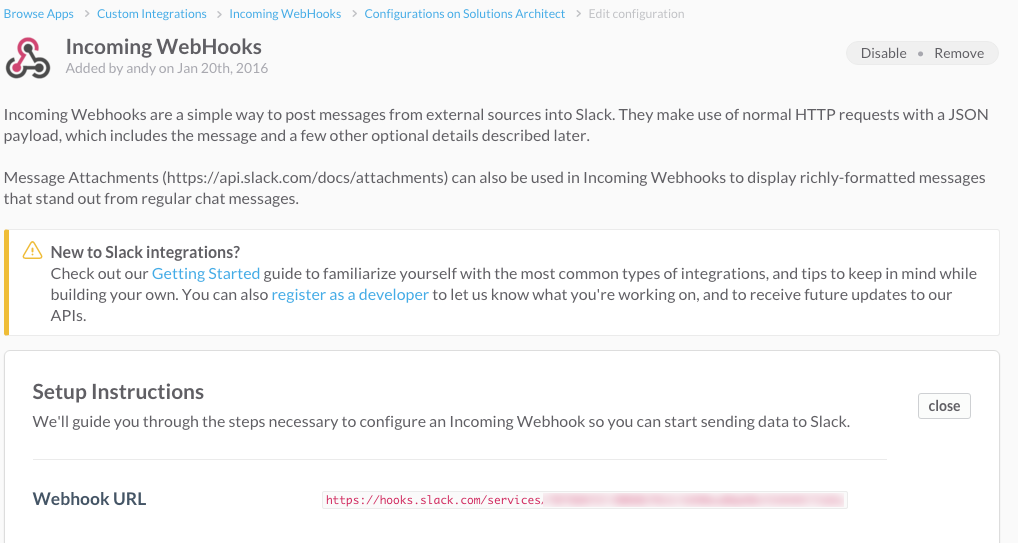Click the yellow warning triangle icon
Image resolution: width=1018 pixels, height=543 pixels.
point(32,251)
